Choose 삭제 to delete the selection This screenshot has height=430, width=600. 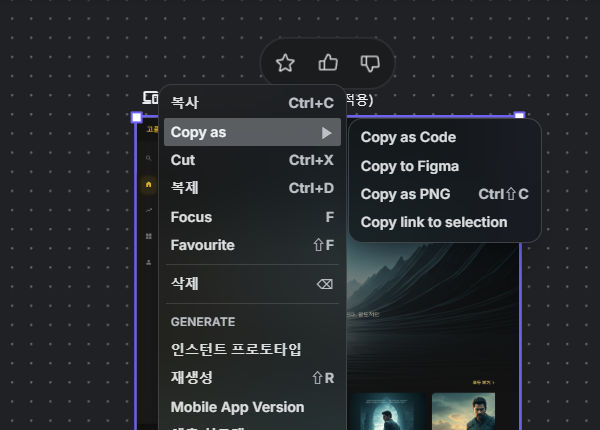point(252,284)
